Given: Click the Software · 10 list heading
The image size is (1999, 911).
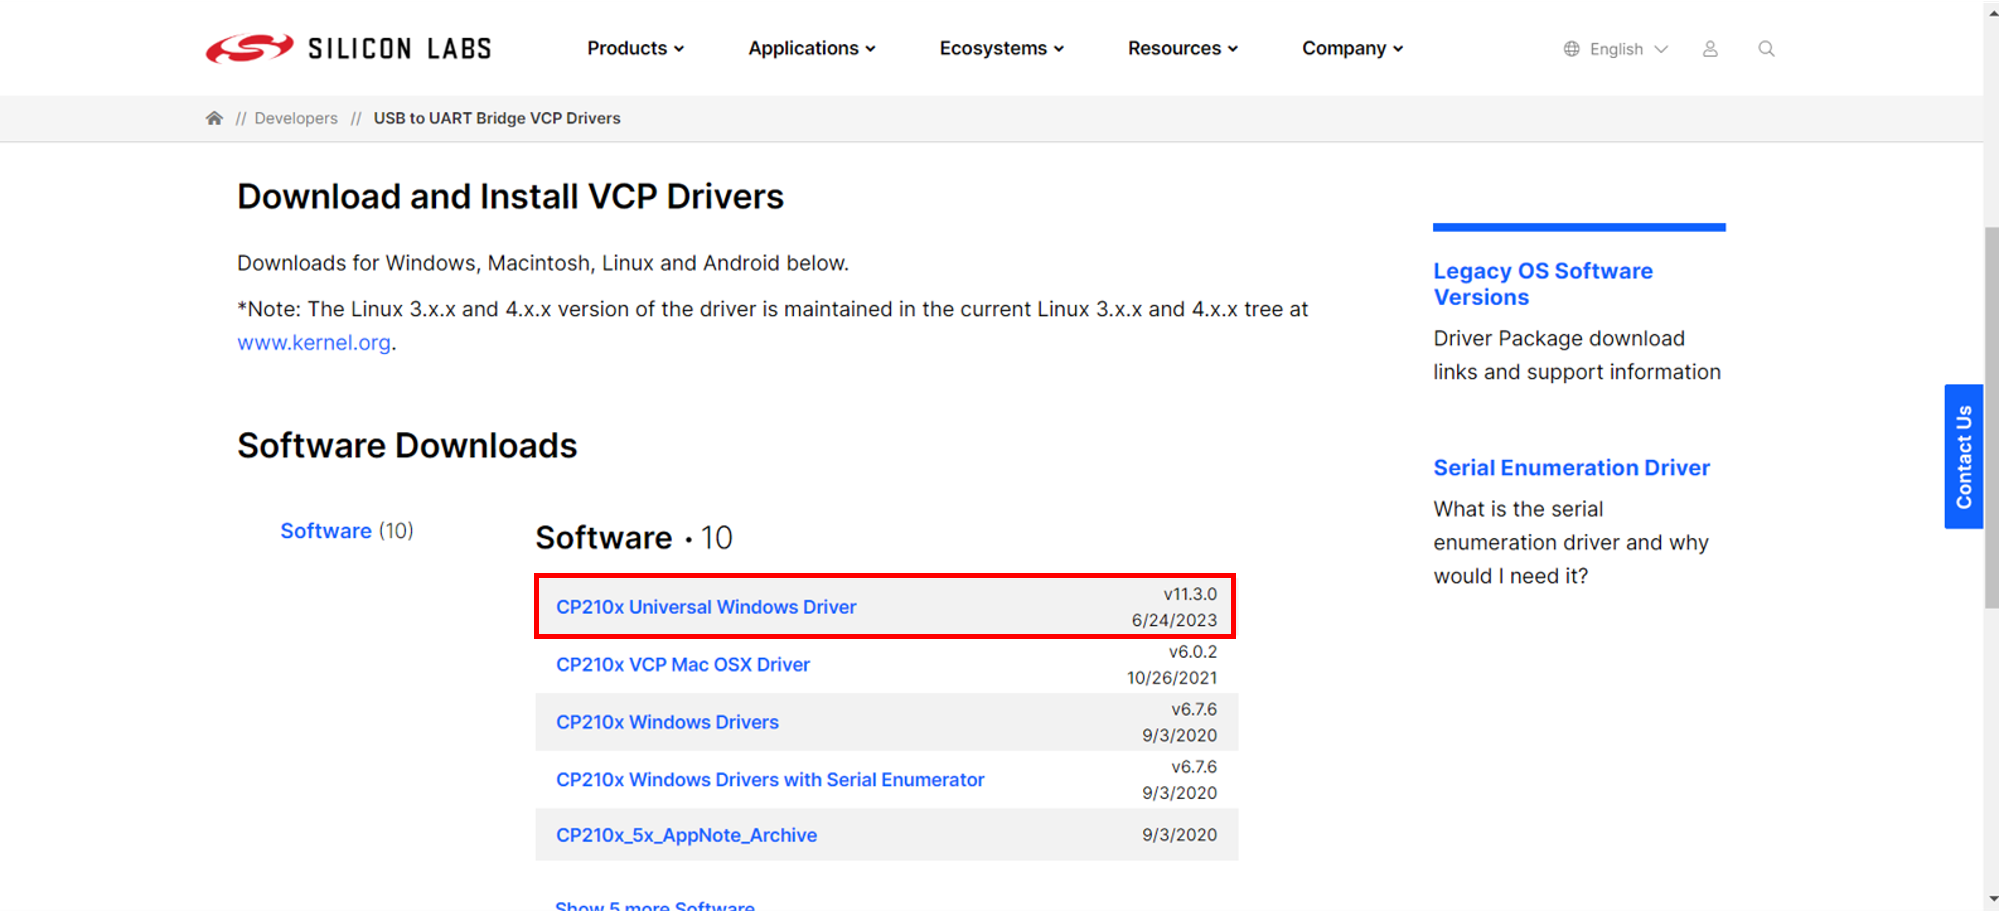Looking at the screenshot, I should click(634, 538).
